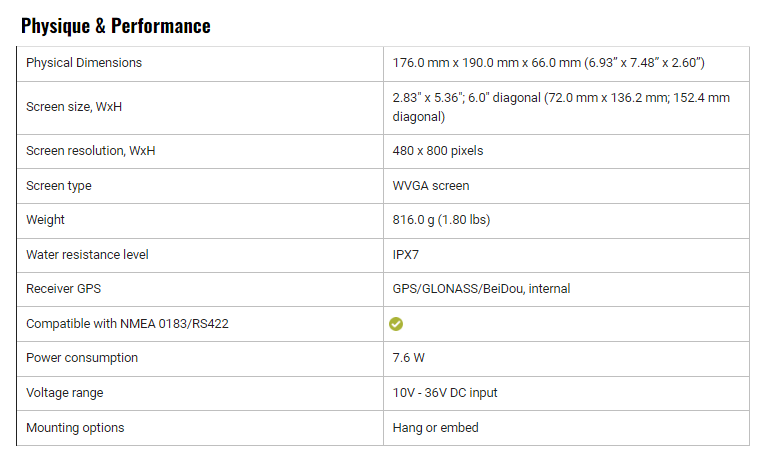Viewport: 765px width, 471px height.
Task: Select the Screen resolution, WxH label
Action: 90,151
